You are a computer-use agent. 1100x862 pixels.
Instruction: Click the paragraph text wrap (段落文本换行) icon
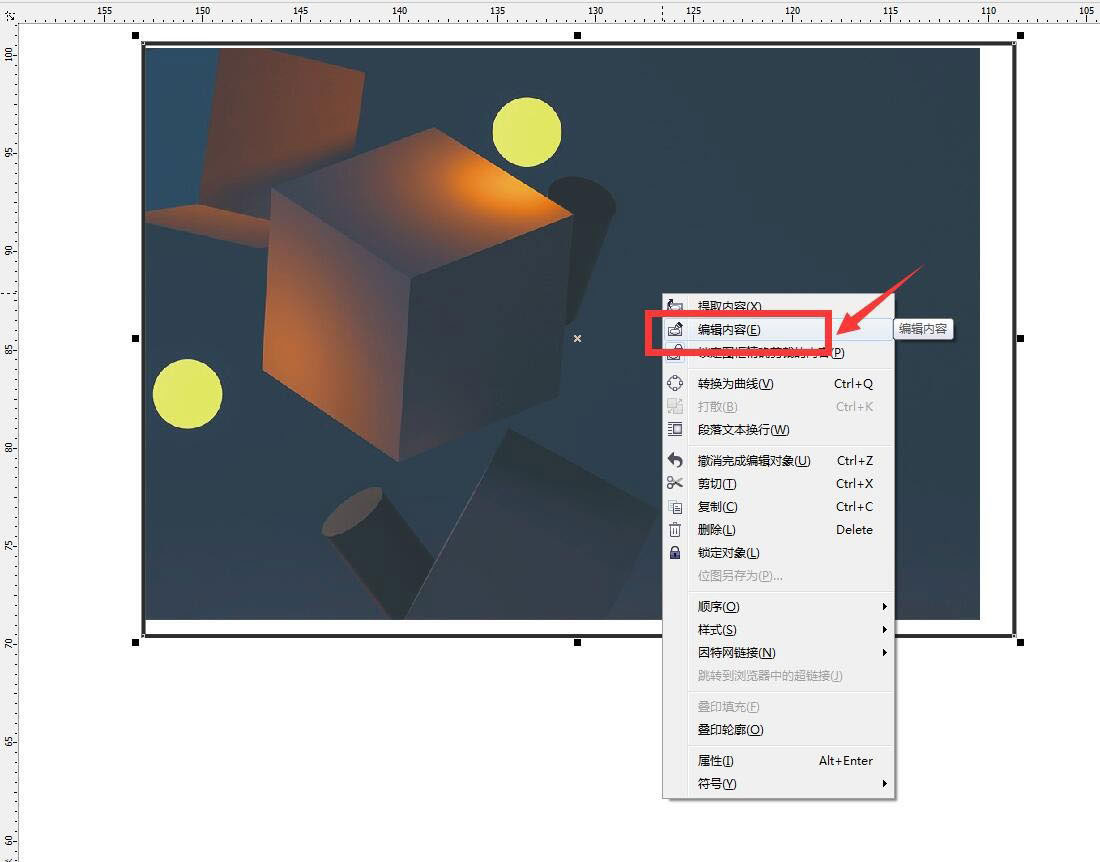[x=675, y=430]
